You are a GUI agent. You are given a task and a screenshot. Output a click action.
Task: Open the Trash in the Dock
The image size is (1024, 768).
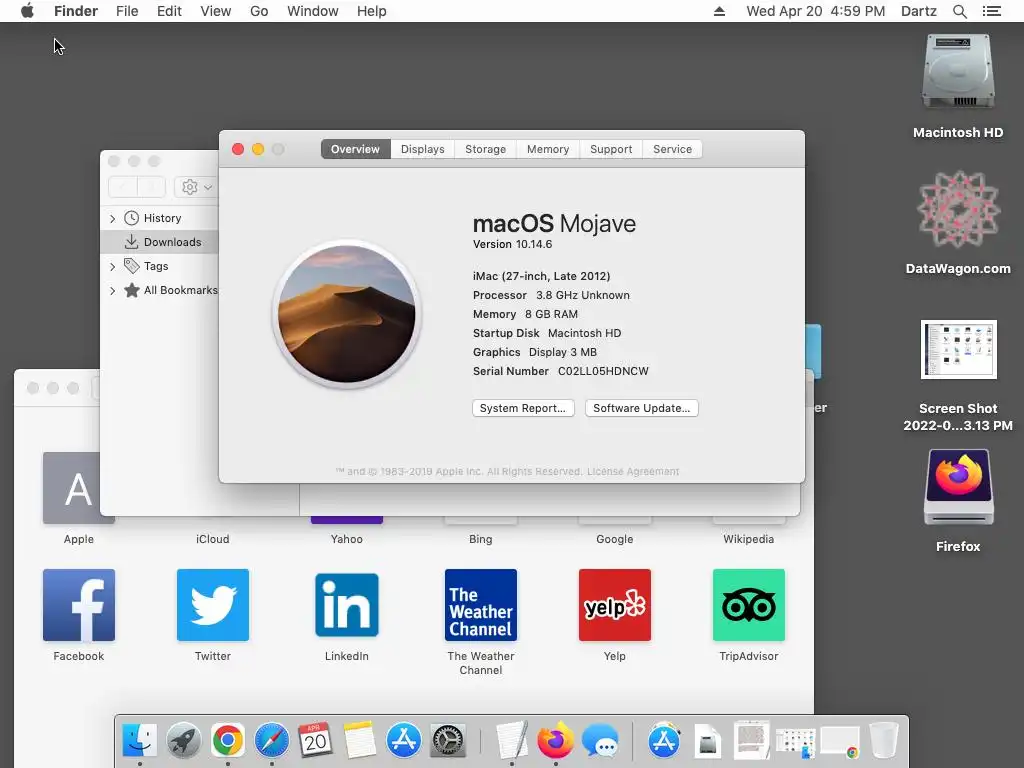tap(884, 741)
